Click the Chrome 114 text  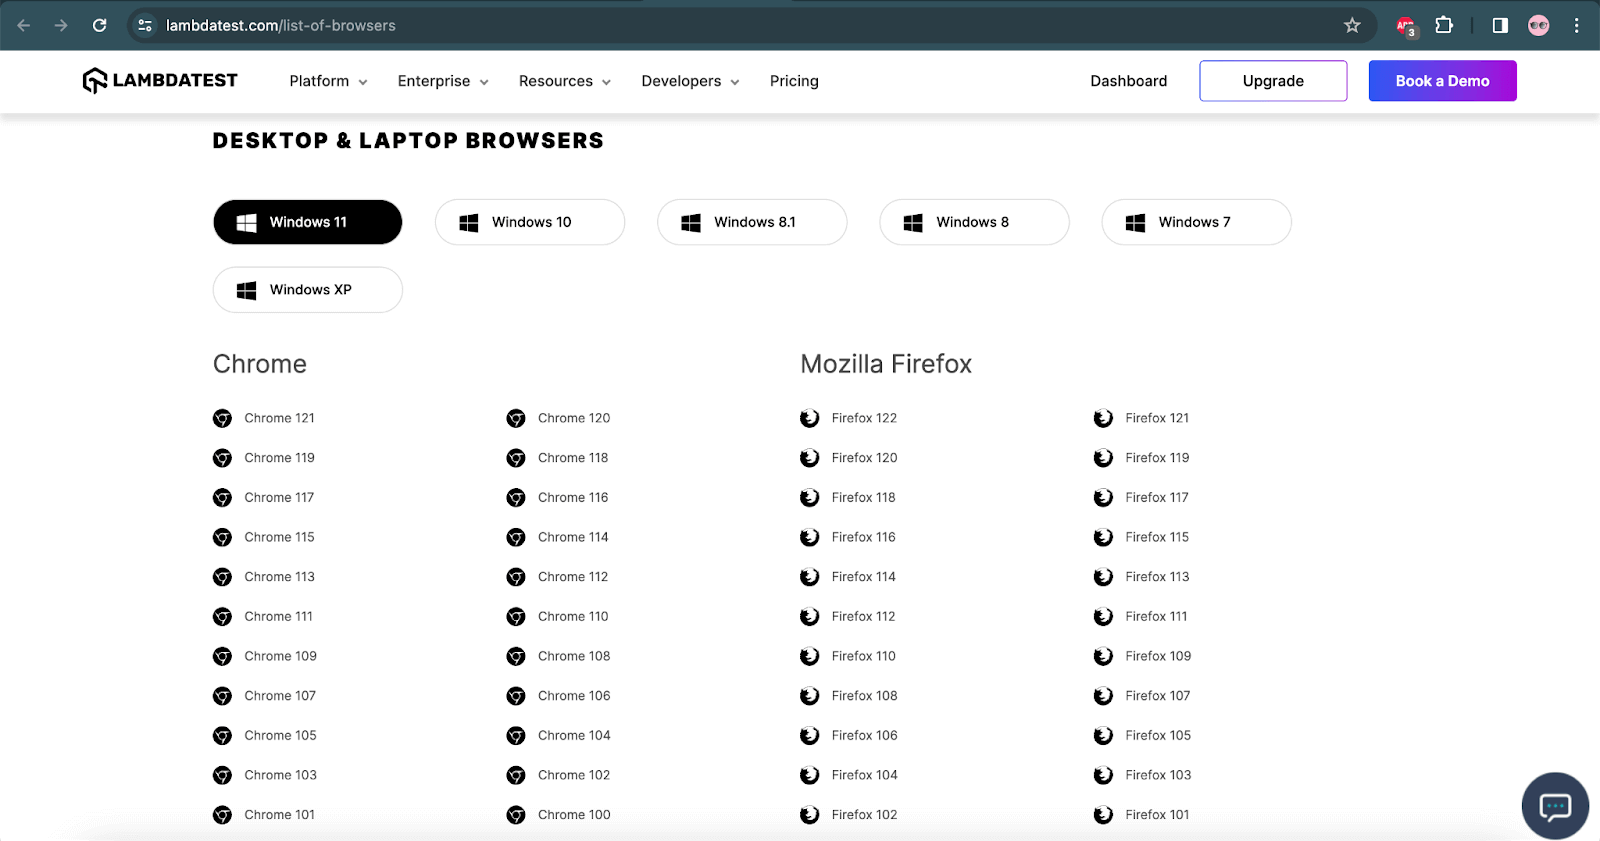(573, 537)
